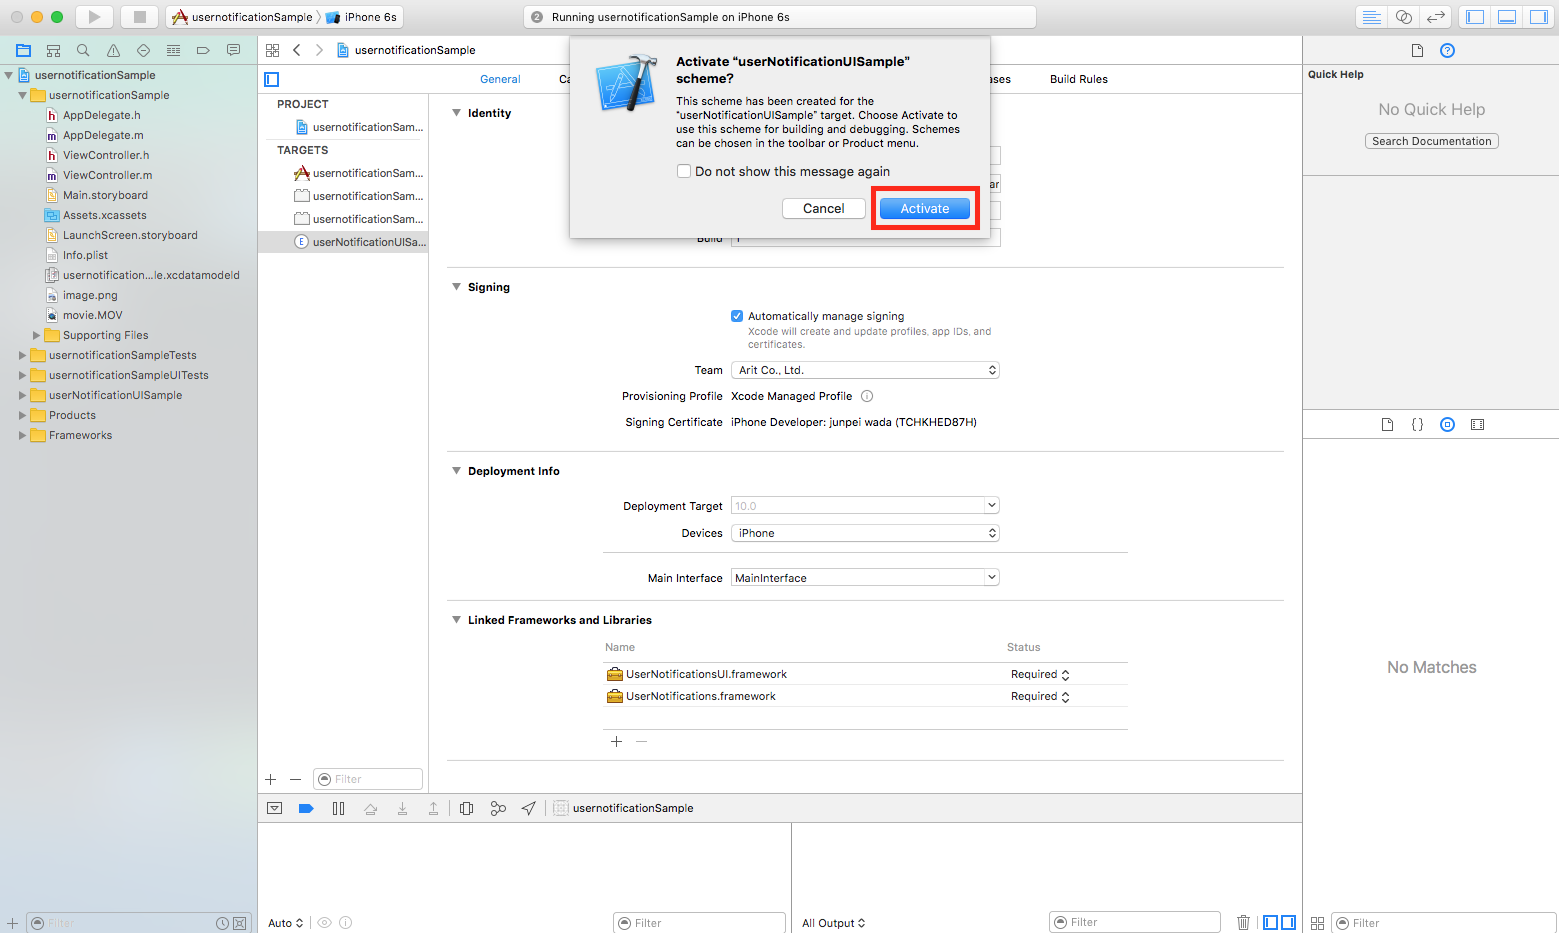The height and width of the screenshot is (933, 1559).
Task: Change UserNotifications.framework Required status
Action: [1040, 696]
